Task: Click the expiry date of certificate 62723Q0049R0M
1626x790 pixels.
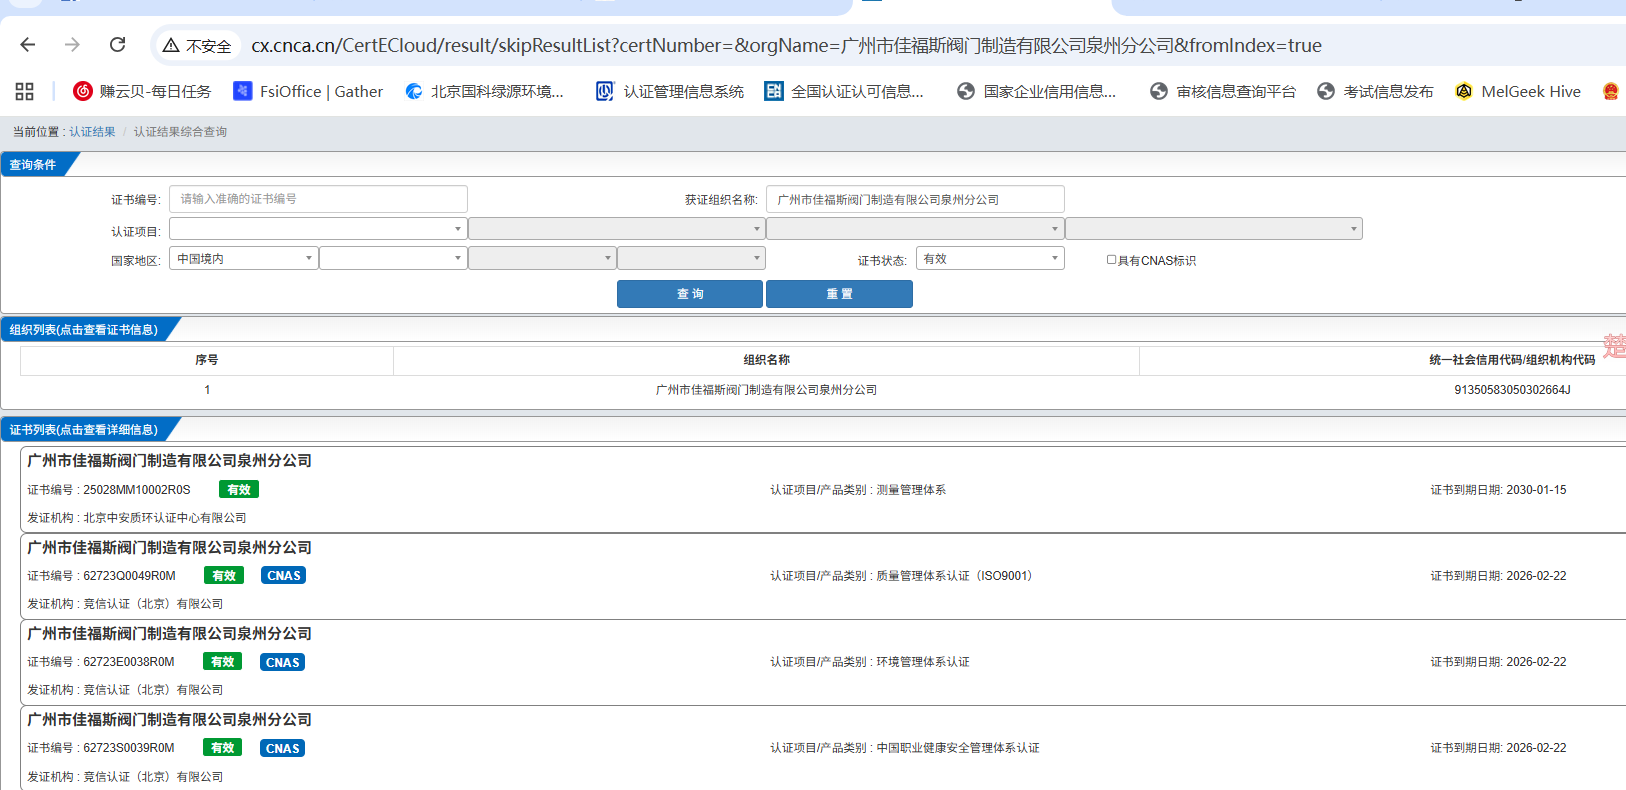Action: [x=1536, y=576]
